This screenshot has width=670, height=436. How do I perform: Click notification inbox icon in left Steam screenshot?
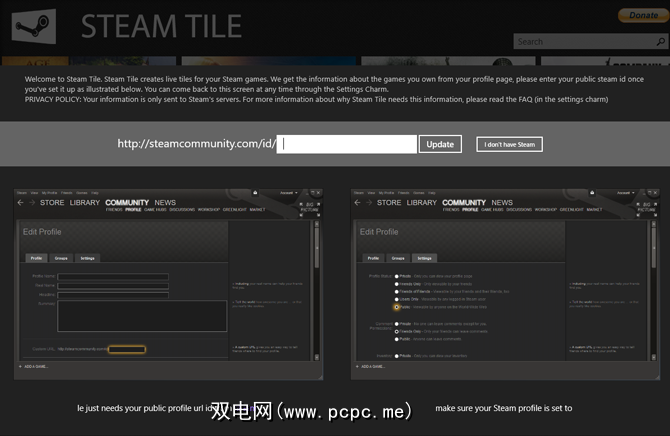coord(255,193)
